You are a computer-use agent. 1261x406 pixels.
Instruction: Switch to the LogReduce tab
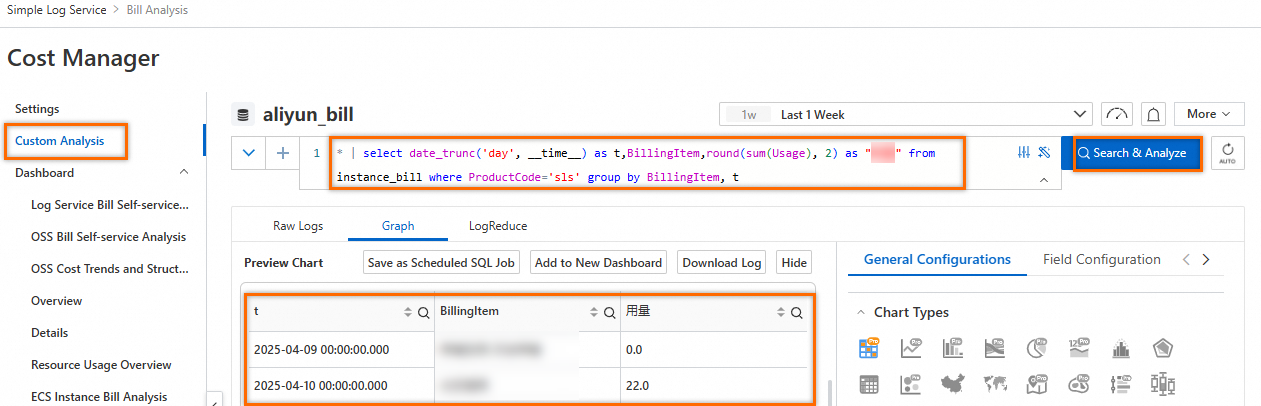point(498,226)
